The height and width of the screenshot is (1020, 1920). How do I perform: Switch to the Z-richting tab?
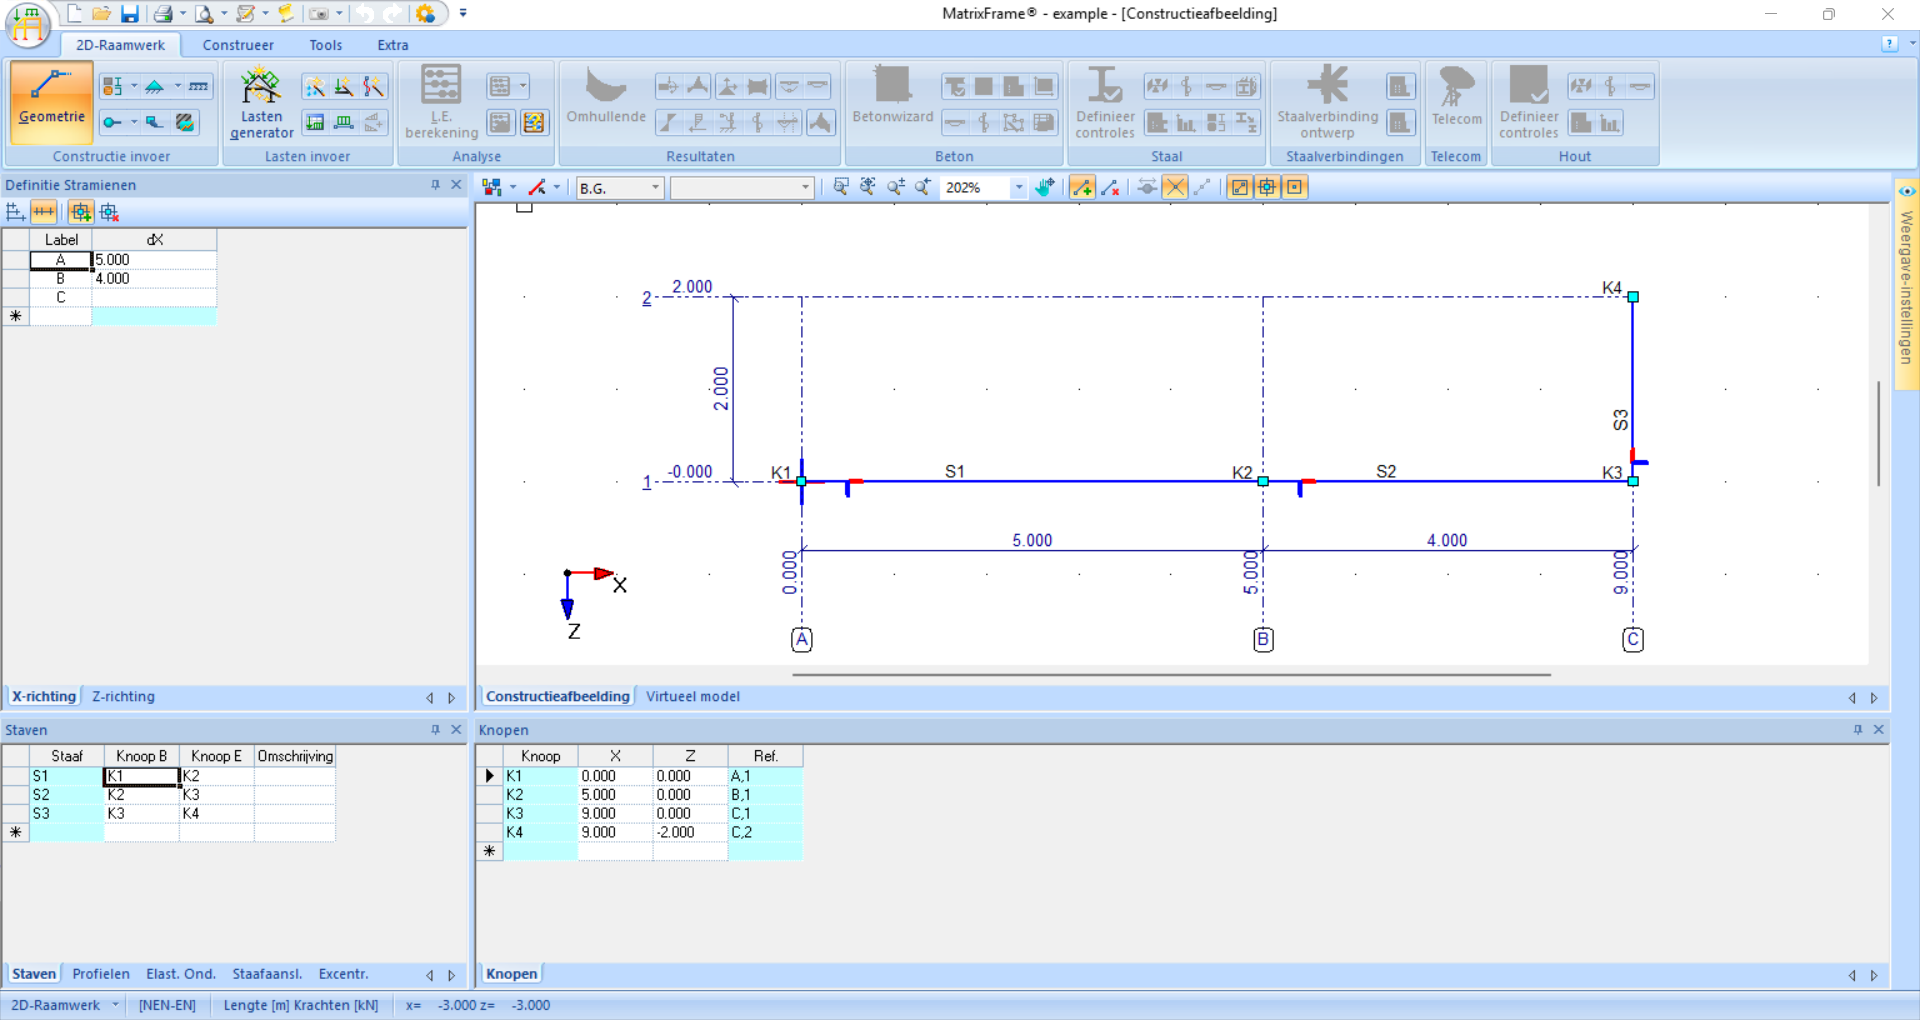pos(123,697)
